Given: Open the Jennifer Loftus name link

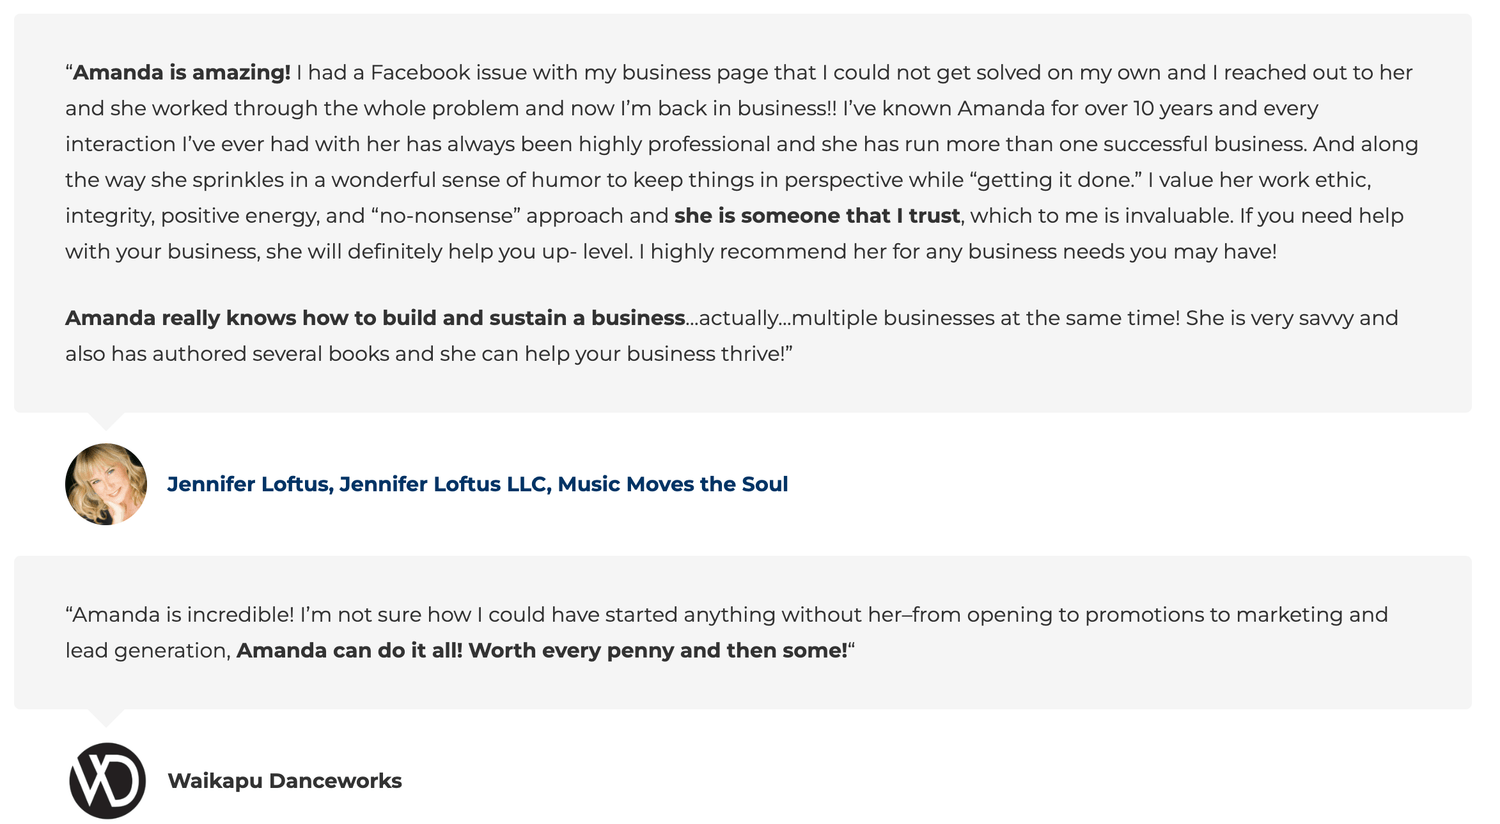Looking at the screenshot, I should pyautogui.click(x=477, y=484).
